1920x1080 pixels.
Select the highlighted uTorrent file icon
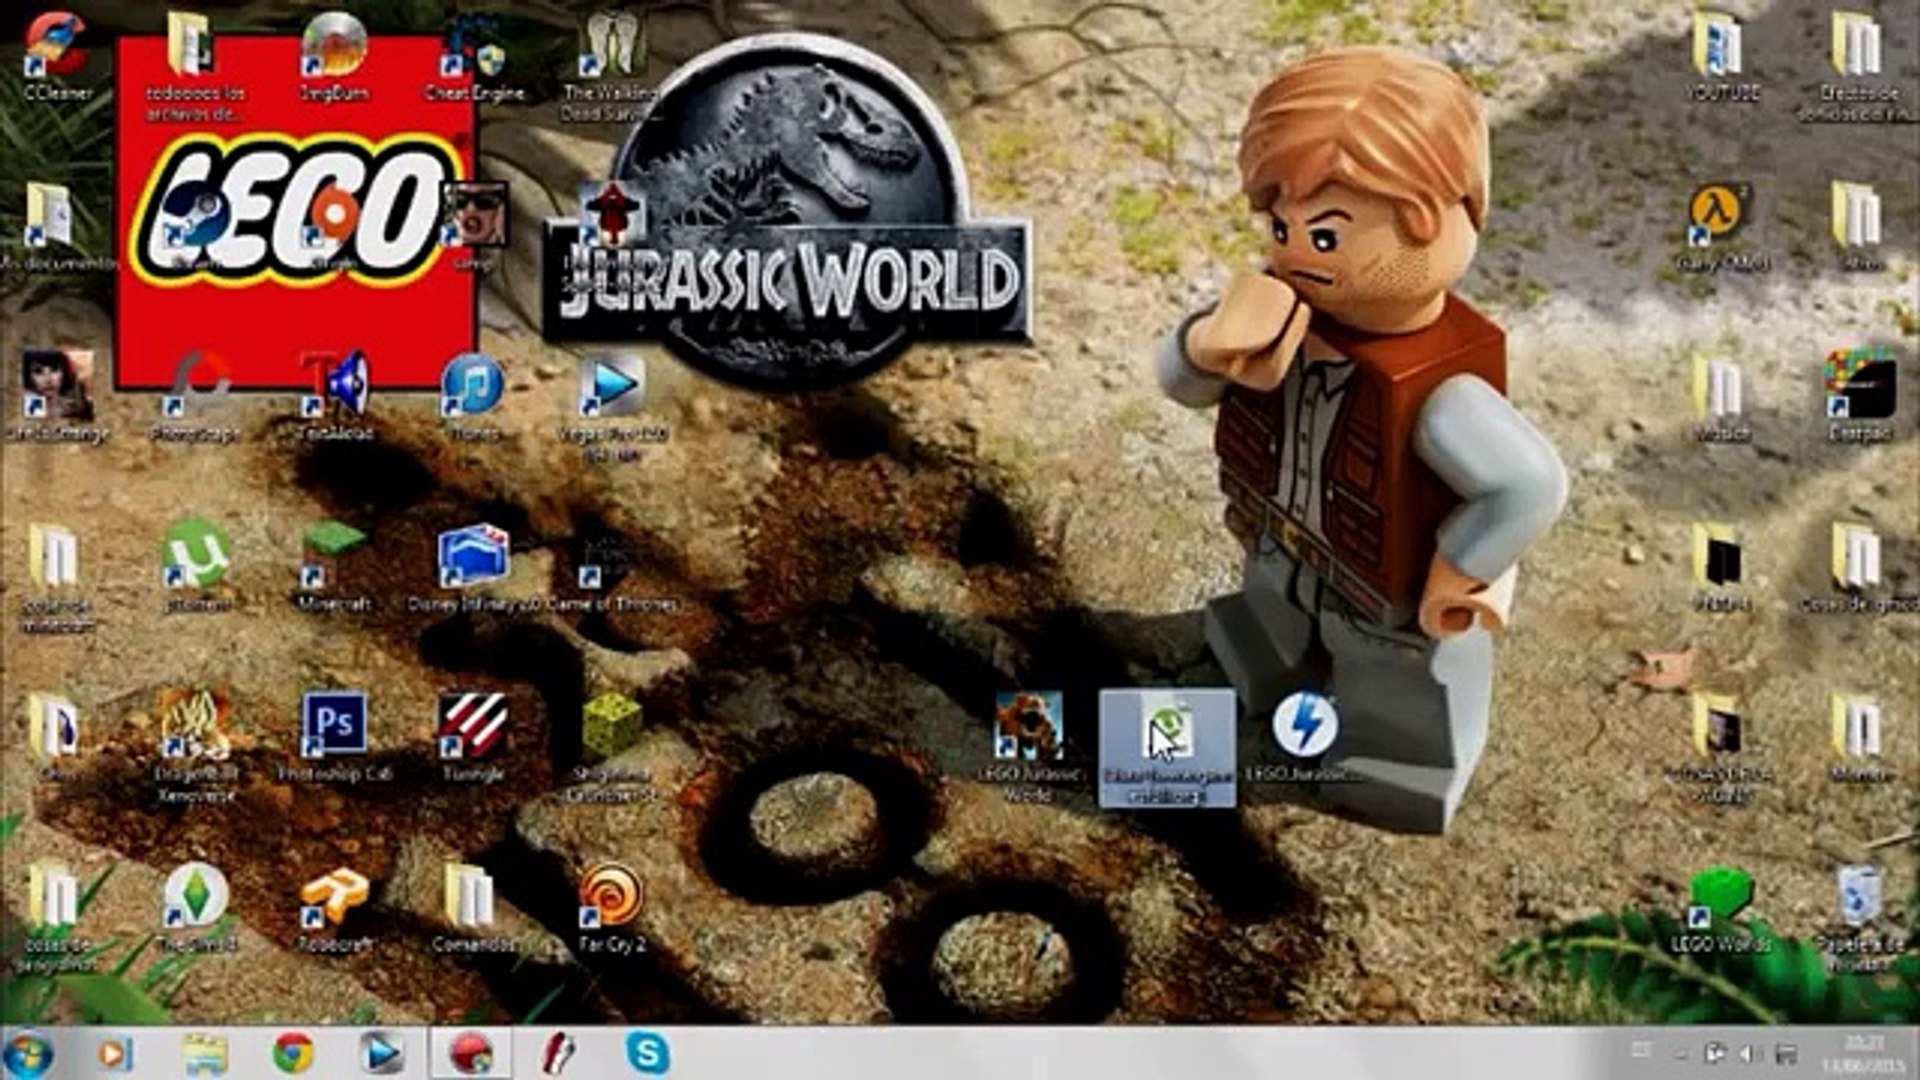(1167, 748)
